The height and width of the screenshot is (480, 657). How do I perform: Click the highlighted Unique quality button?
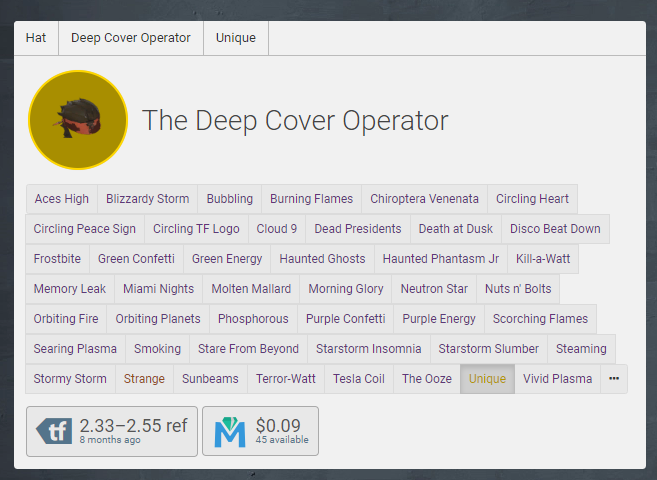pyautogui.click(x=487, y=379)
